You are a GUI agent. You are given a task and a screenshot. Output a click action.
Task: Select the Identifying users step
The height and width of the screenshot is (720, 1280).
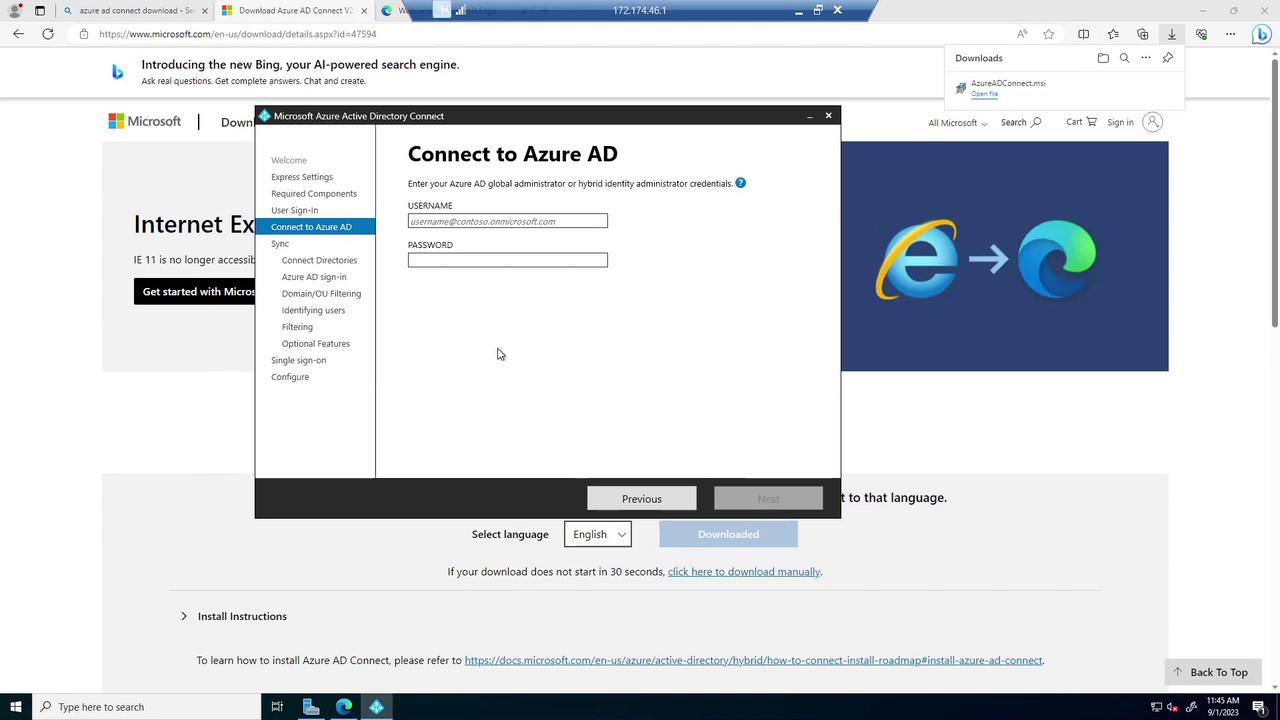point(313,310)
